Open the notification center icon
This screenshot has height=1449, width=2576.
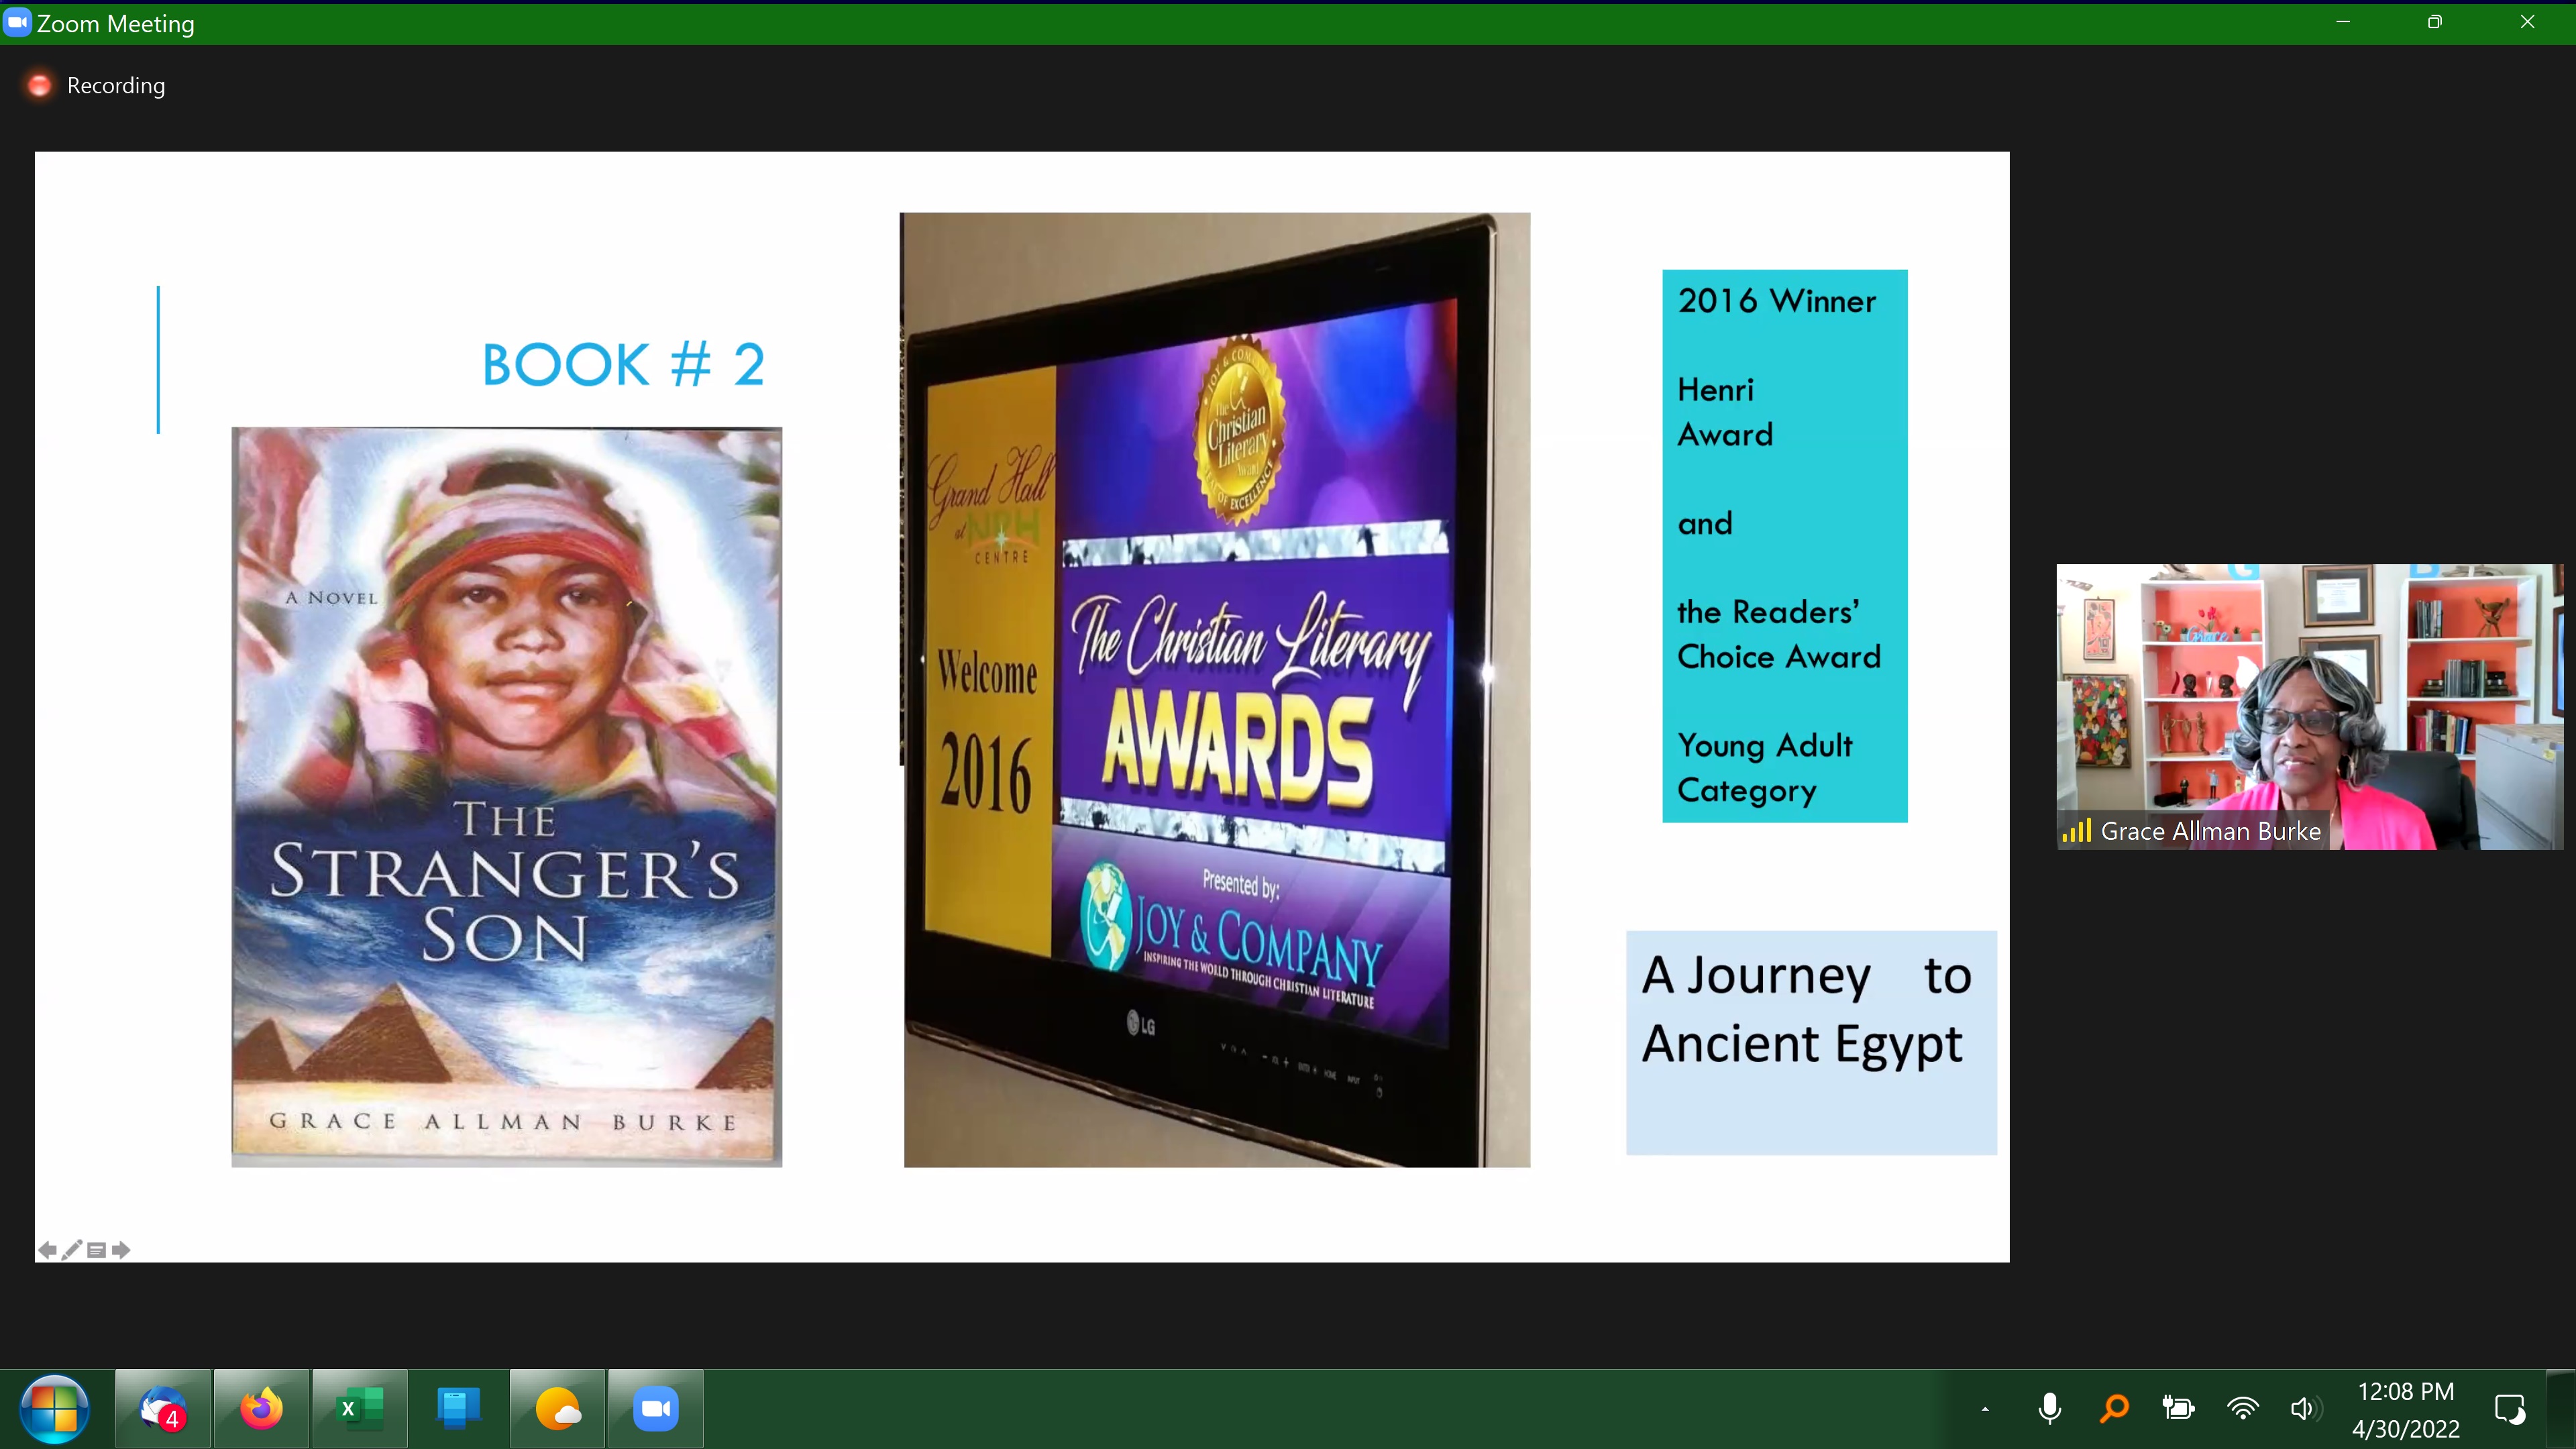(x=2510, y=1409)
